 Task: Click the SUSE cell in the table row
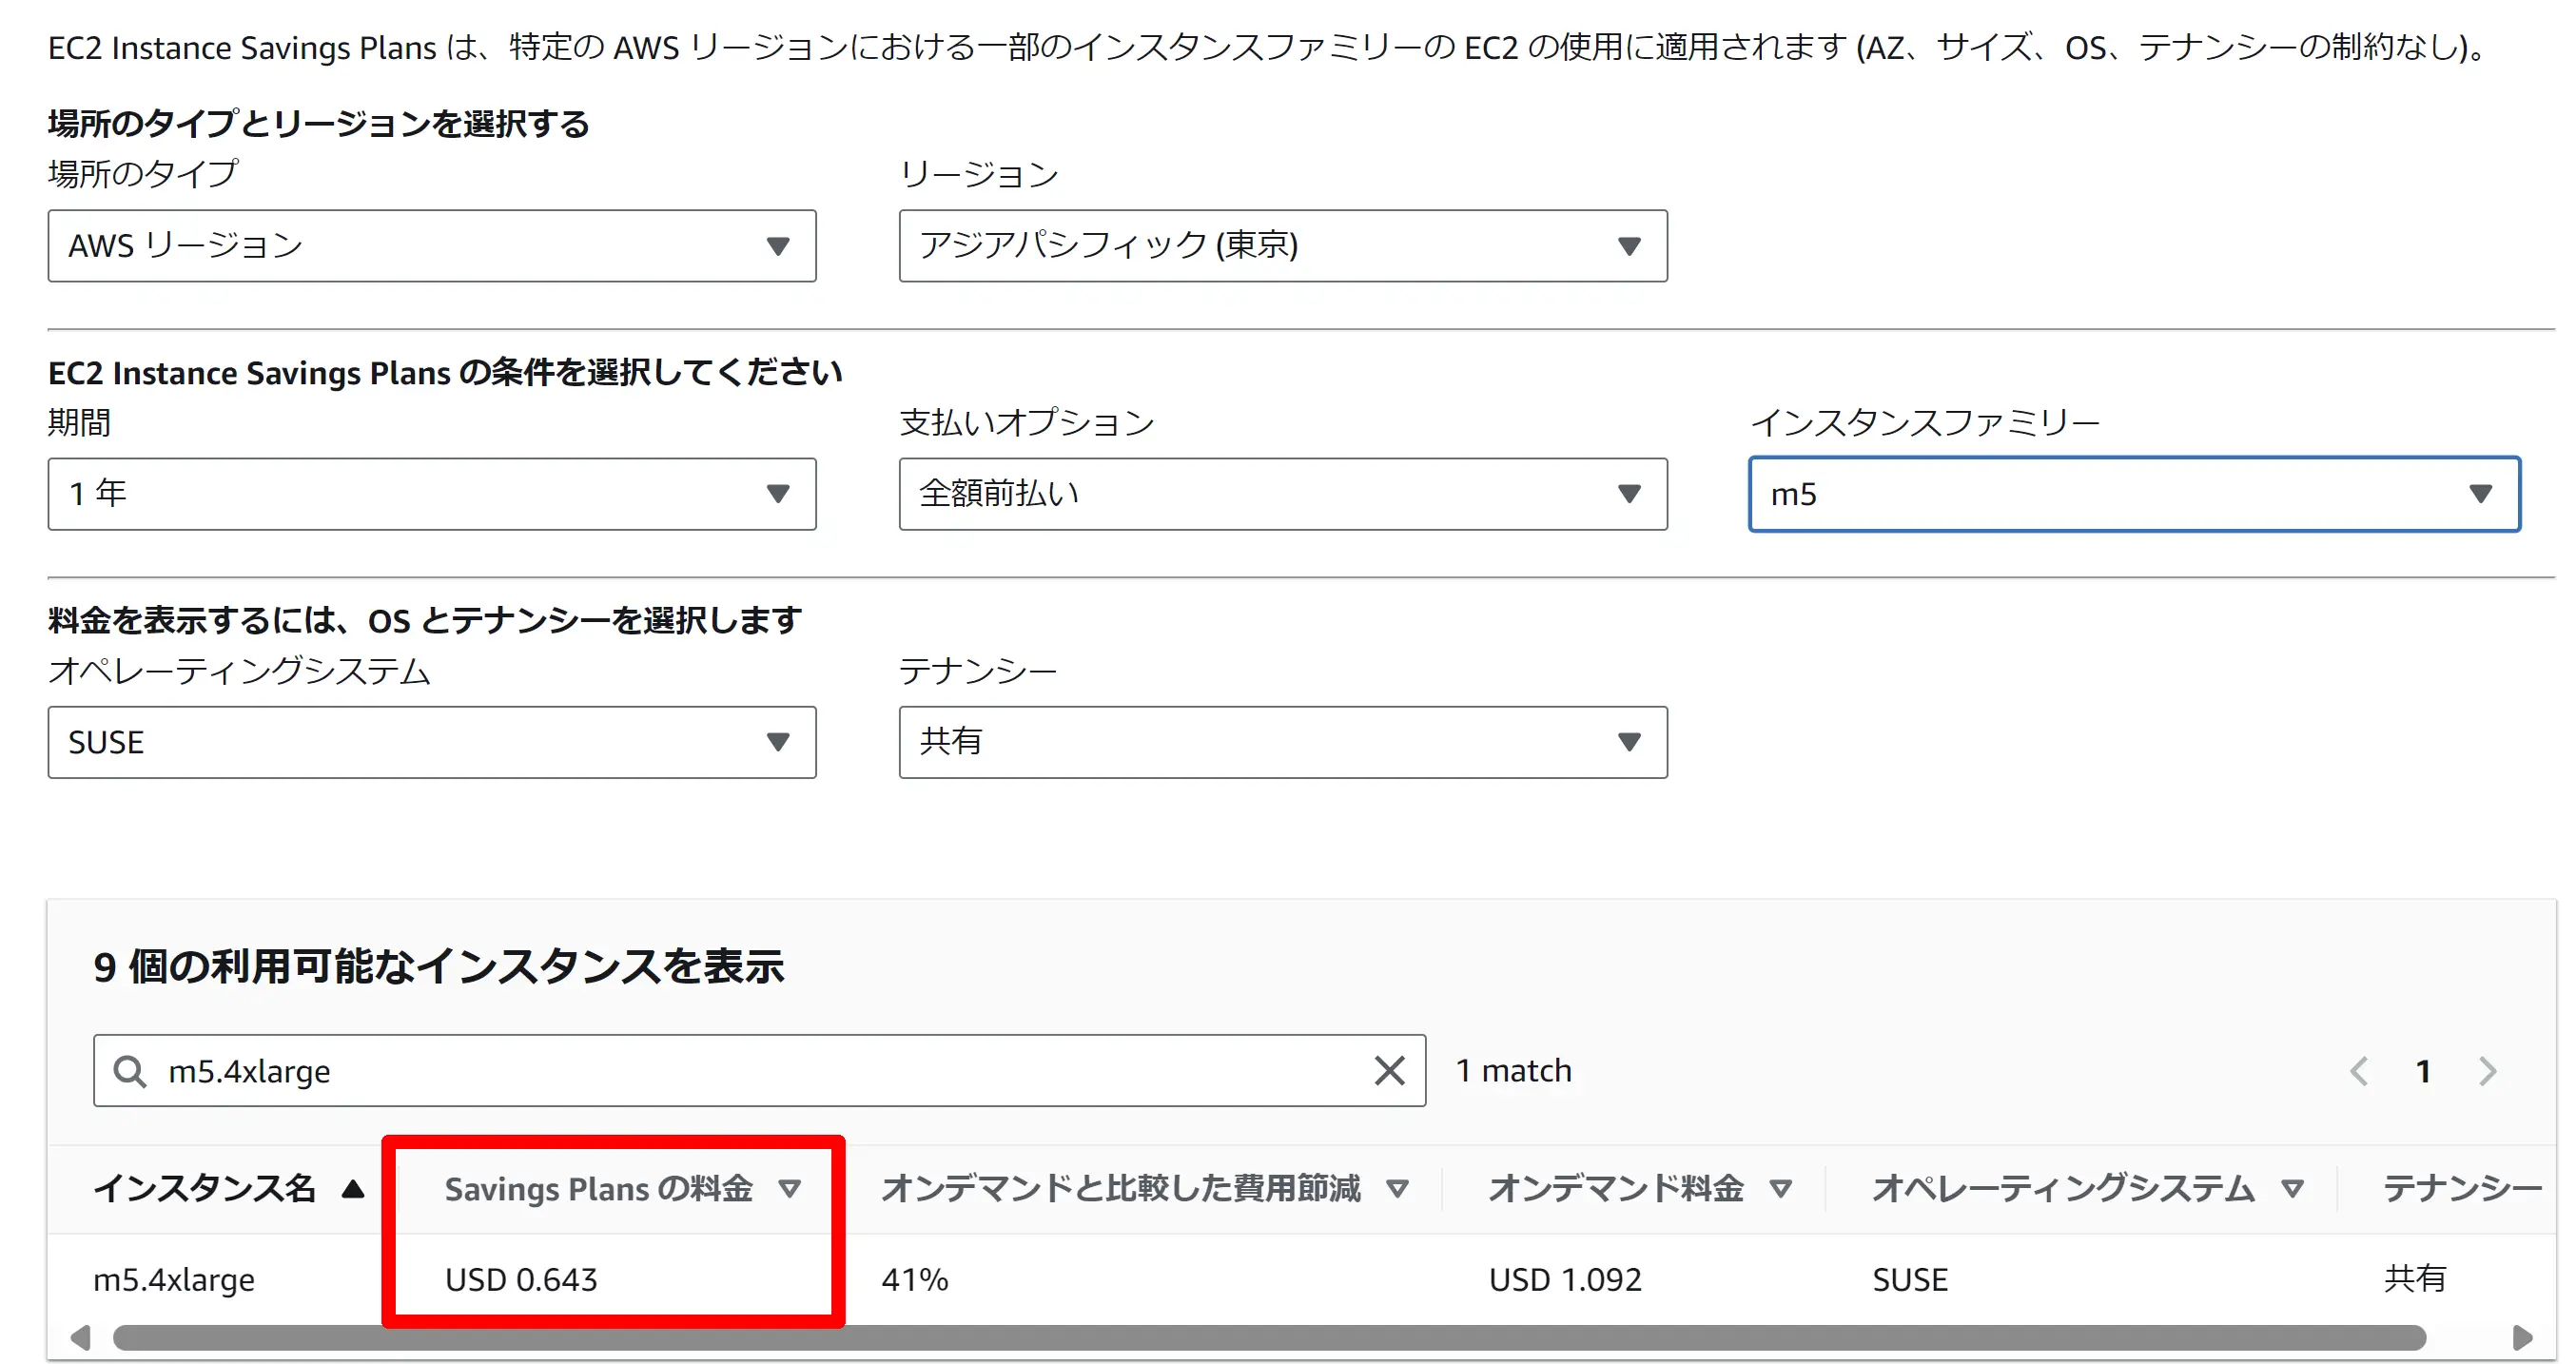click(1910, 1279)
